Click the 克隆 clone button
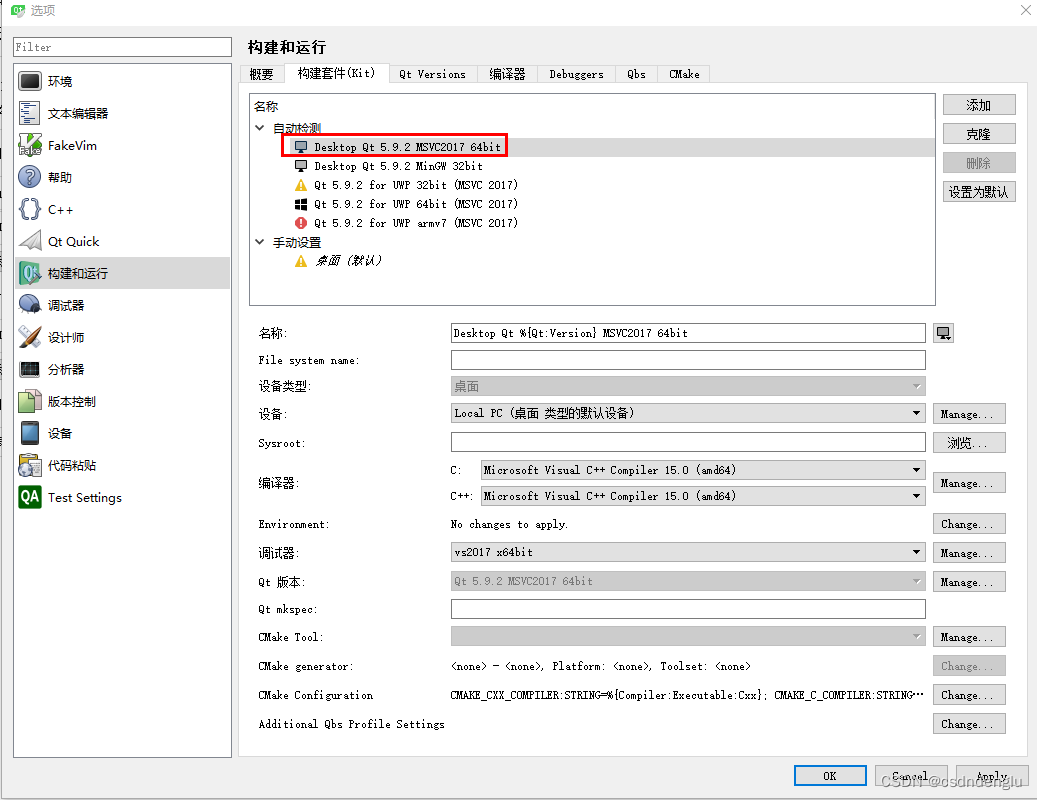This screenshot has height=800, width=1037. click(x=979, y=134)
